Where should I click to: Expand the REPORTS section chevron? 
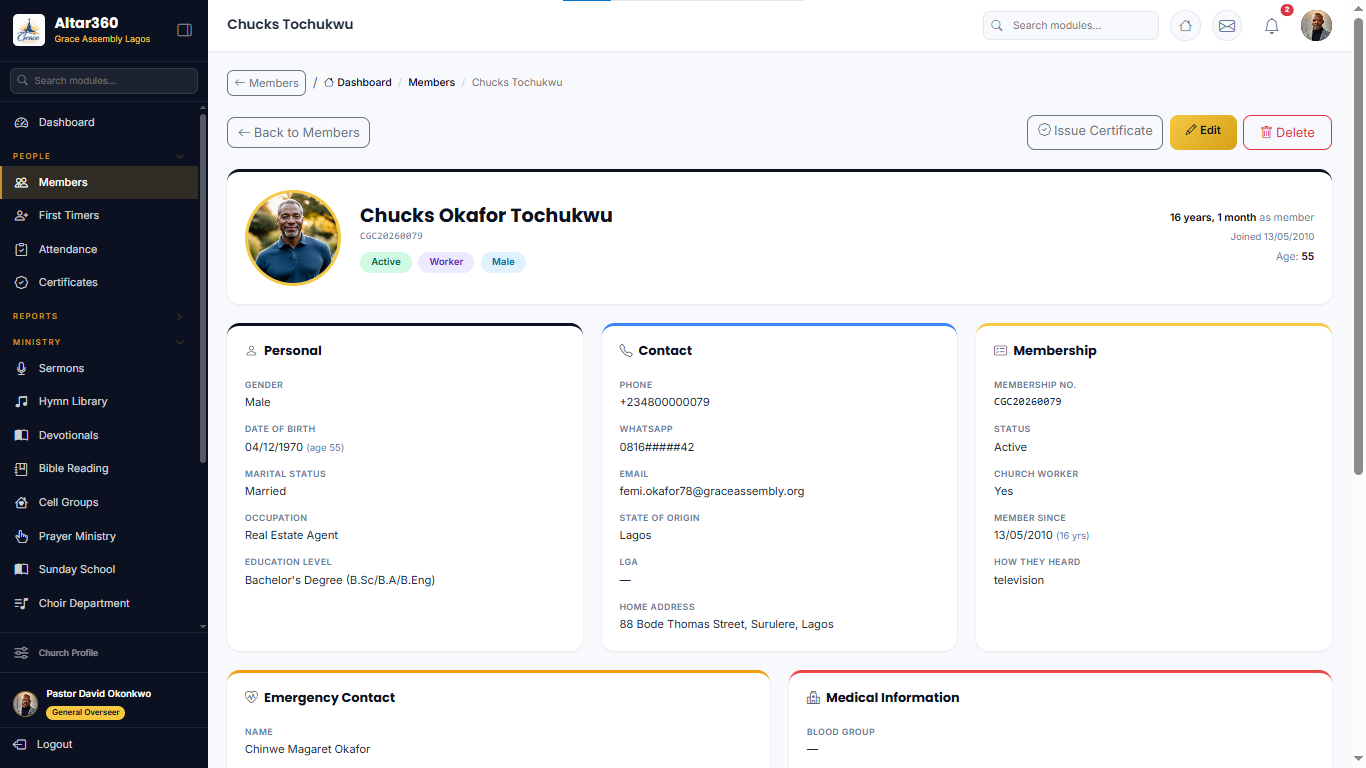tap(180, 316)
